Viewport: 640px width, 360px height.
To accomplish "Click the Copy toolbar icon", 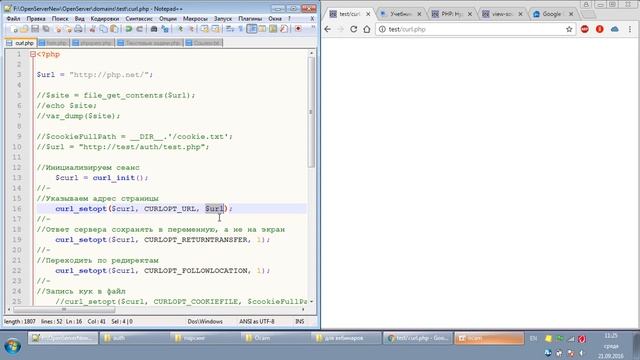I will tap(103, 29).
